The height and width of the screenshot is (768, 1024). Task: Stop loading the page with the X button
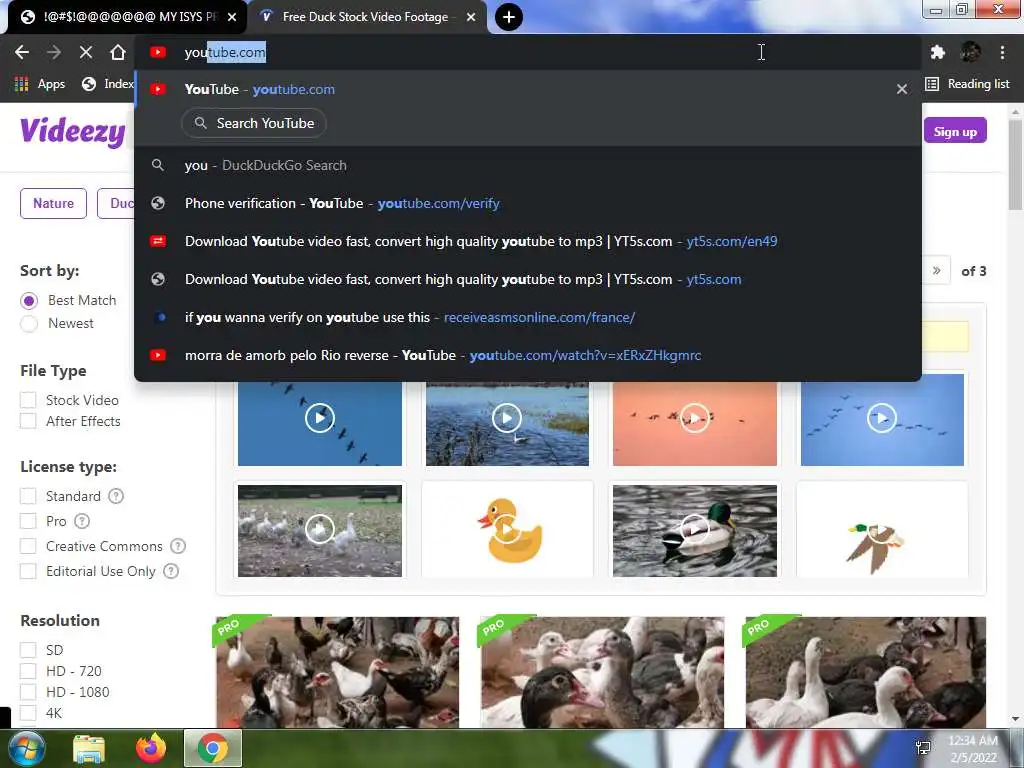point(86,52)
